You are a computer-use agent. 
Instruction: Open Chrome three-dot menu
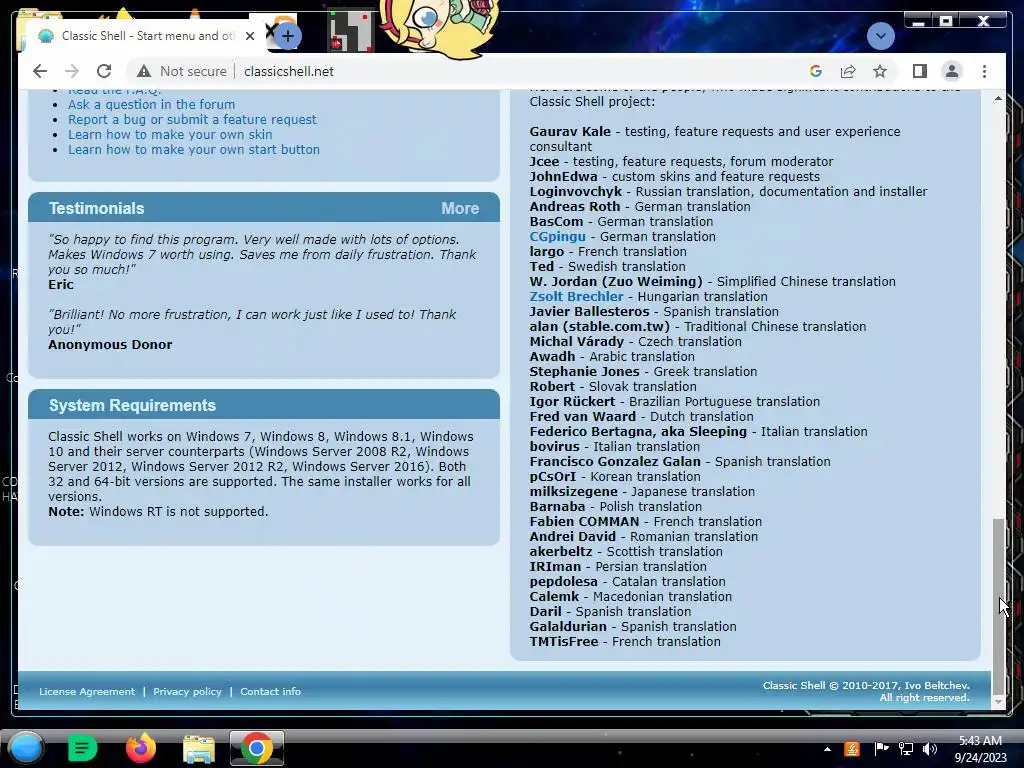point(984,71)
